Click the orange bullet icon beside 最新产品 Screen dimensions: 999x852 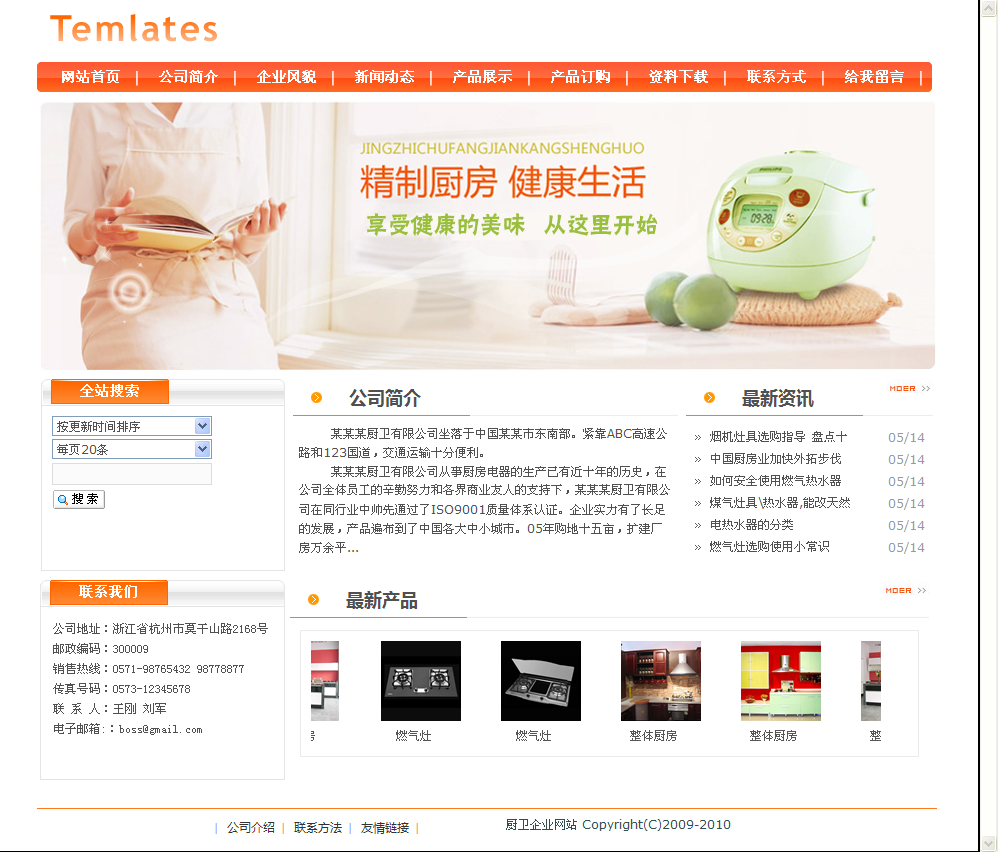coord(313,599)
